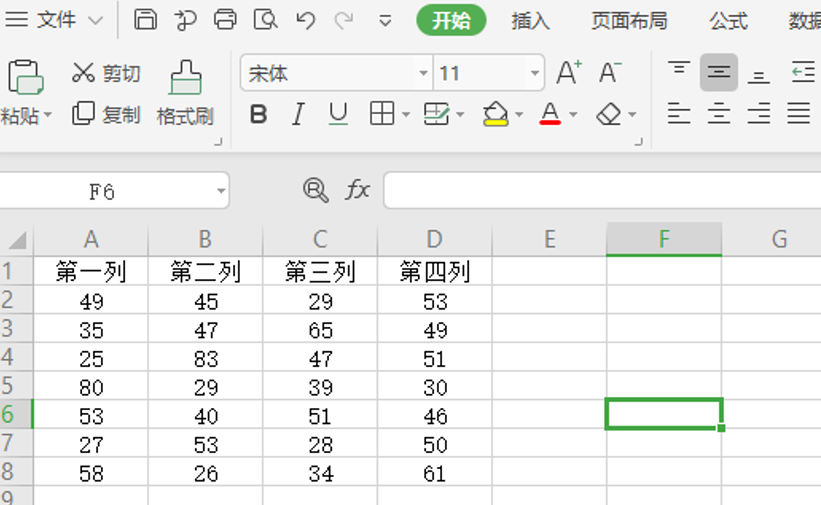Click the Copy (复制) button

pos(106,114)
